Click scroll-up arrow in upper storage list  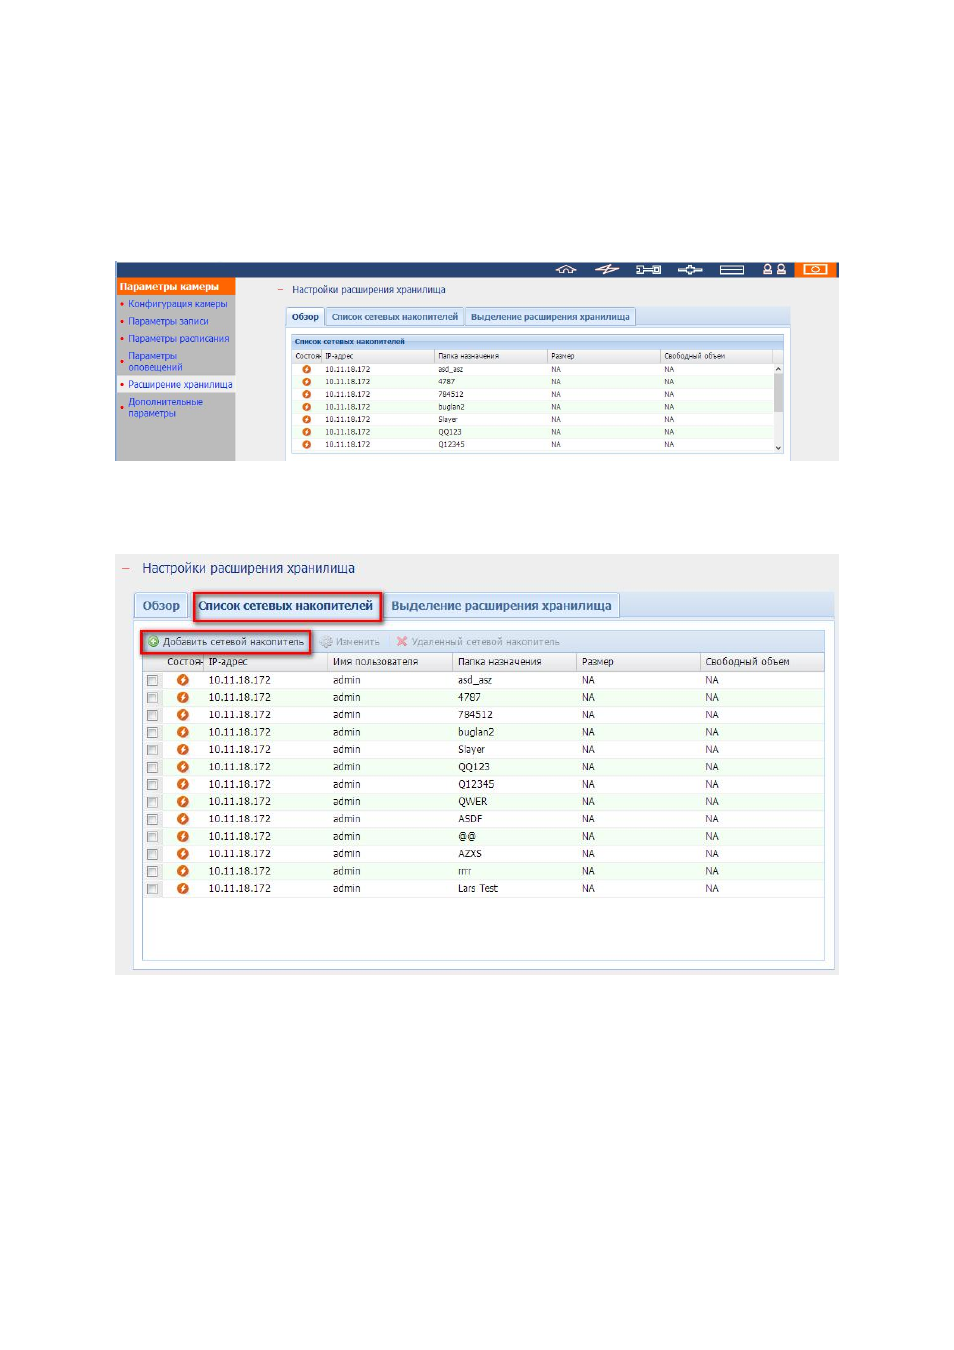coord(778,369)
